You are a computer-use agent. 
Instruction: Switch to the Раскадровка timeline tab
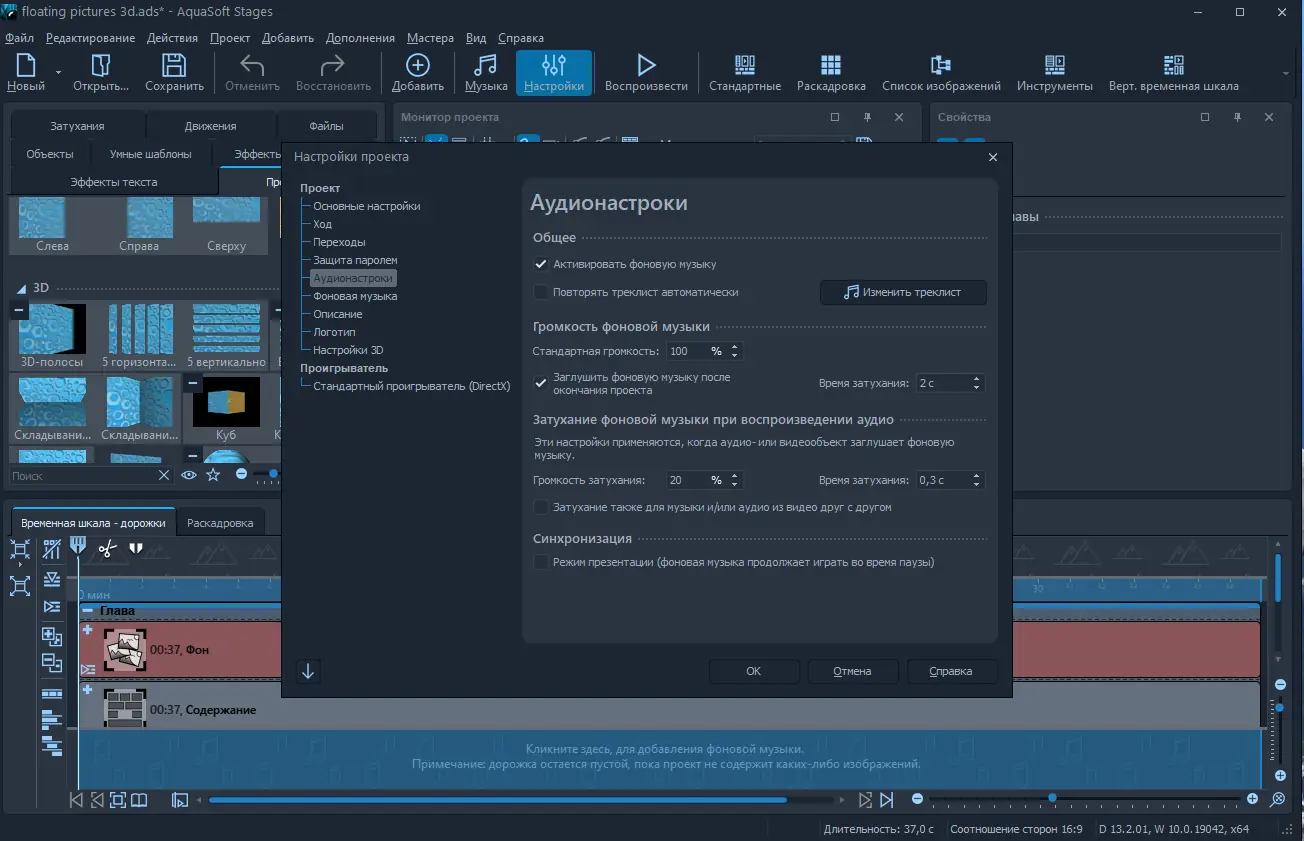[x=220, y=522]
